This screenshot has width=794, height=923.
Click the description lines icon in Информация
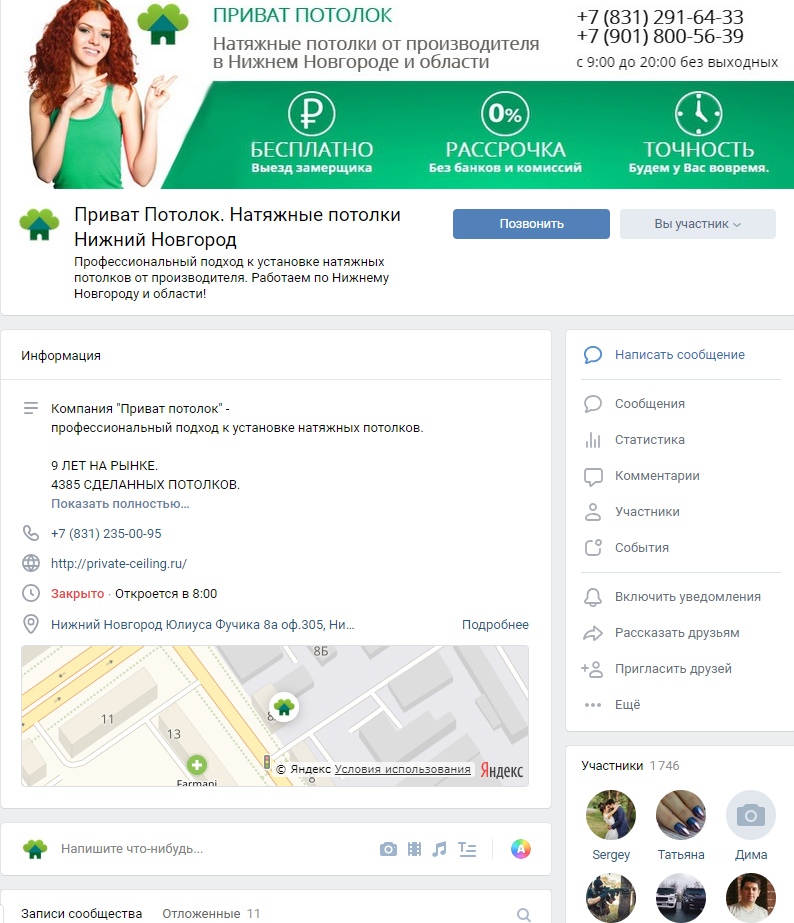click(31, 408)
